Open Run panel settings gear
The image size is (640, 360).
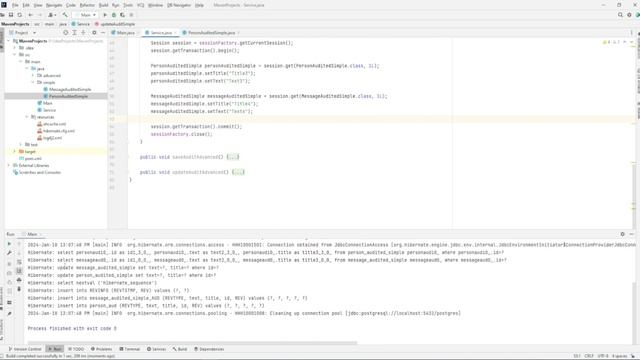click(x=622, y=234)
